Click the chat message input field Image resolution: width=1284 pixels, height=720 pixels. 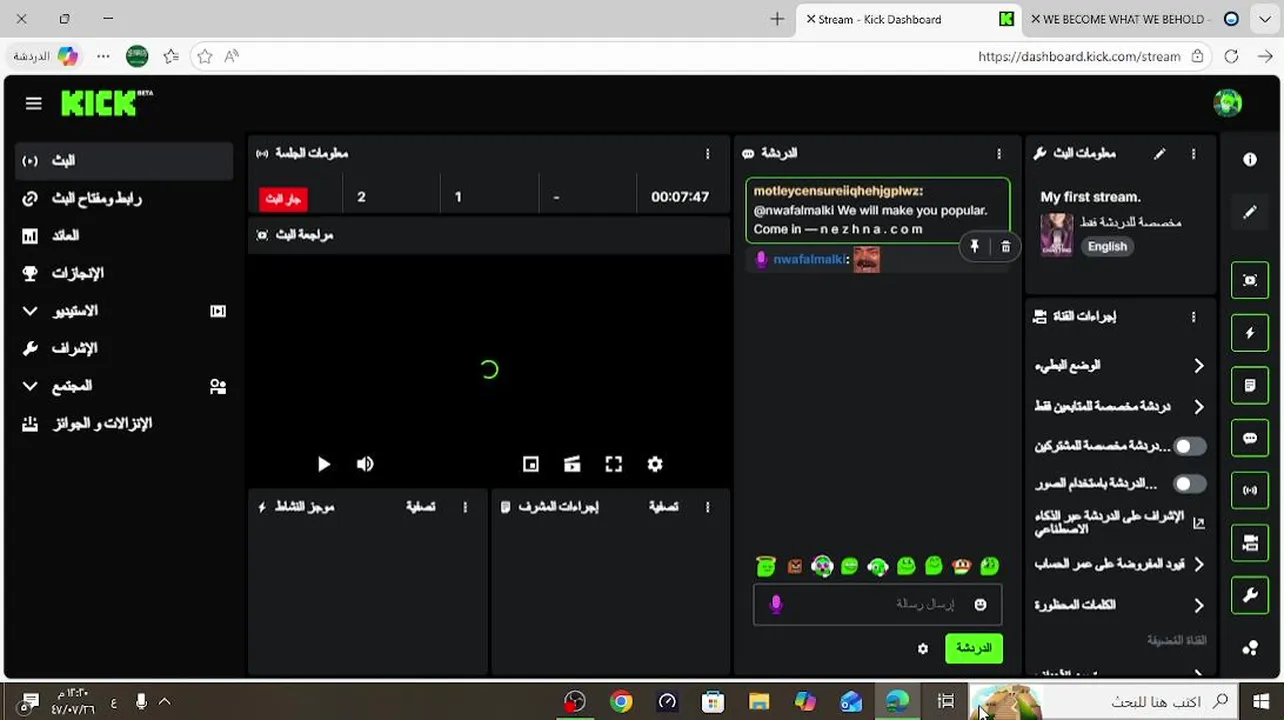(877, 604)
